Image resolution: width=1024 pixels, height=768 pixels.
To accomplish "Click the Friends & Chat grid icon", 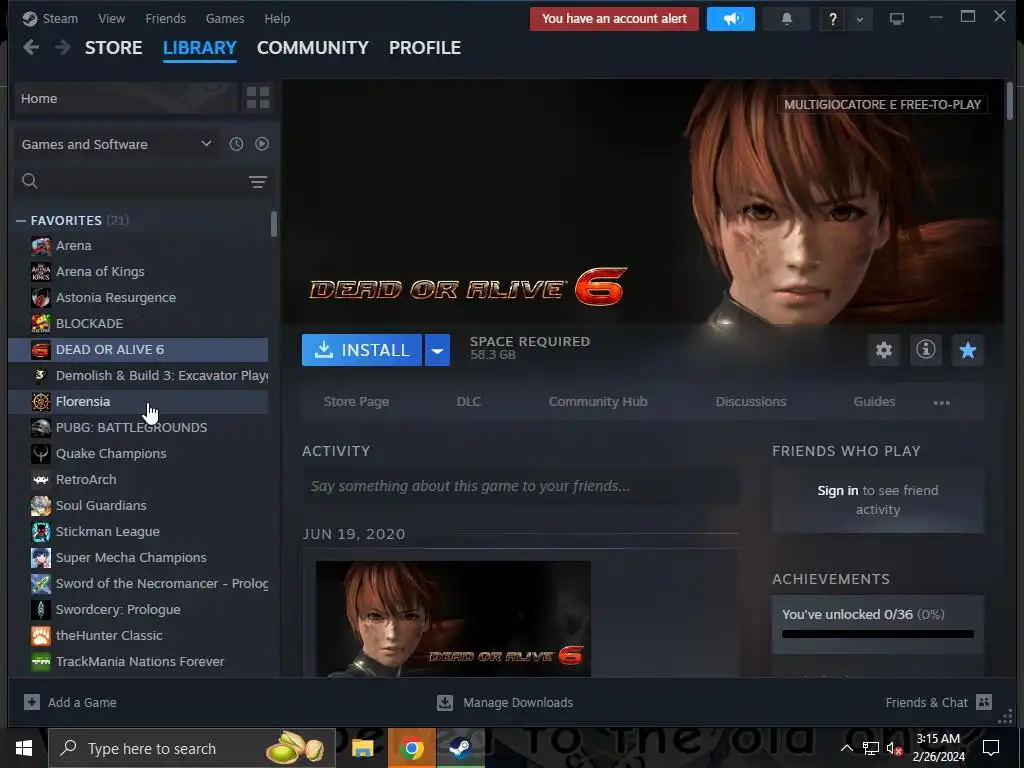I will 984,702.
